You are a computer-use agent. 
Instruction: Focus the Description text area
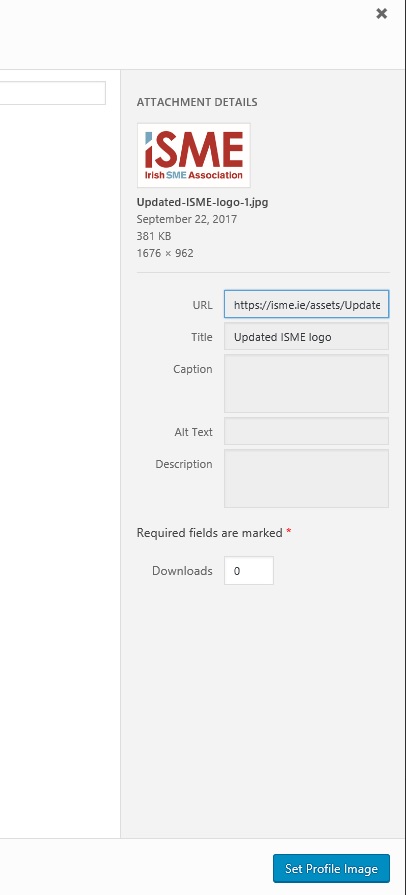(x=307, y=478)
